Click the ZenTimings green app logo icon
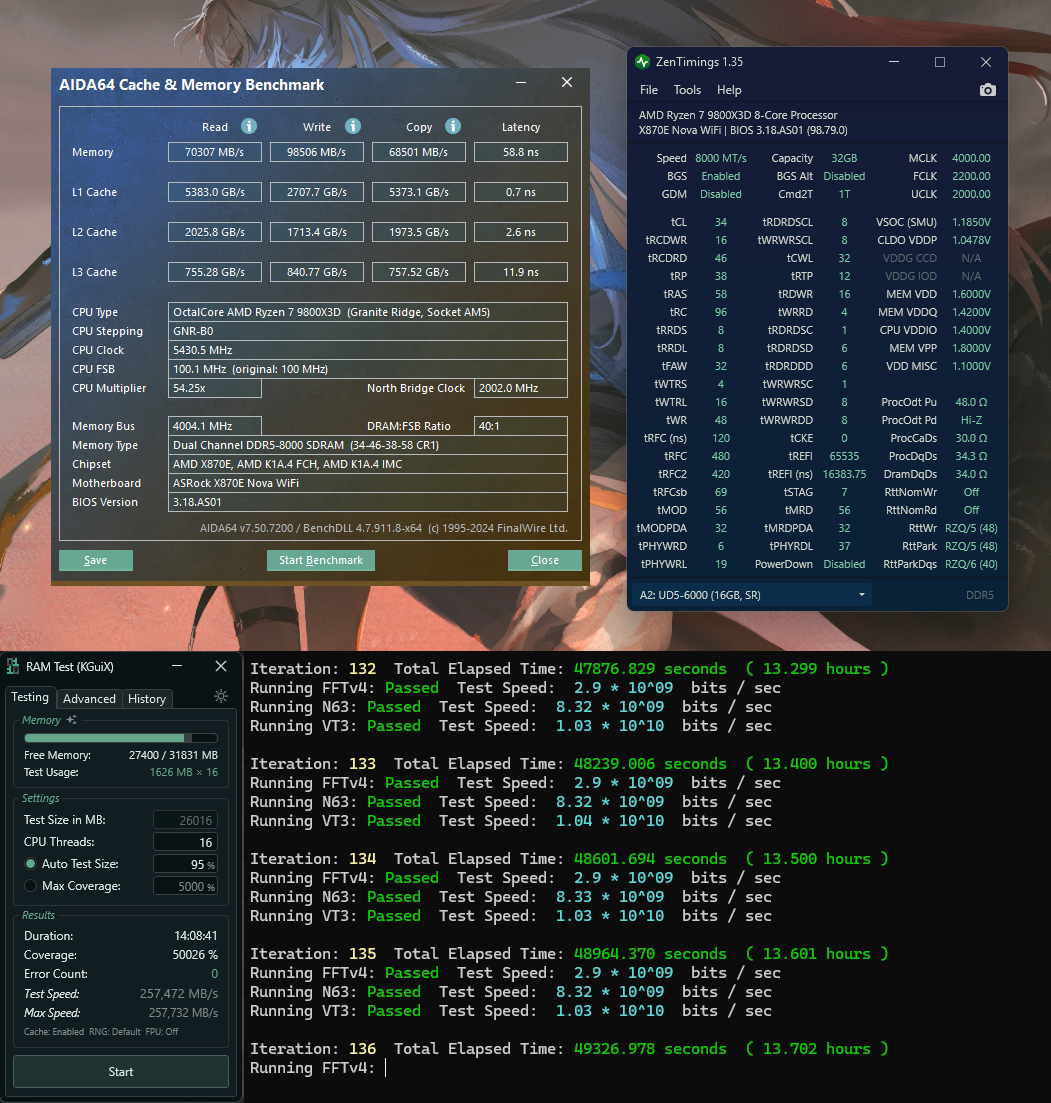This screenshot has height=1103, width=1051. pyautogui.click(x=642, y=62)
